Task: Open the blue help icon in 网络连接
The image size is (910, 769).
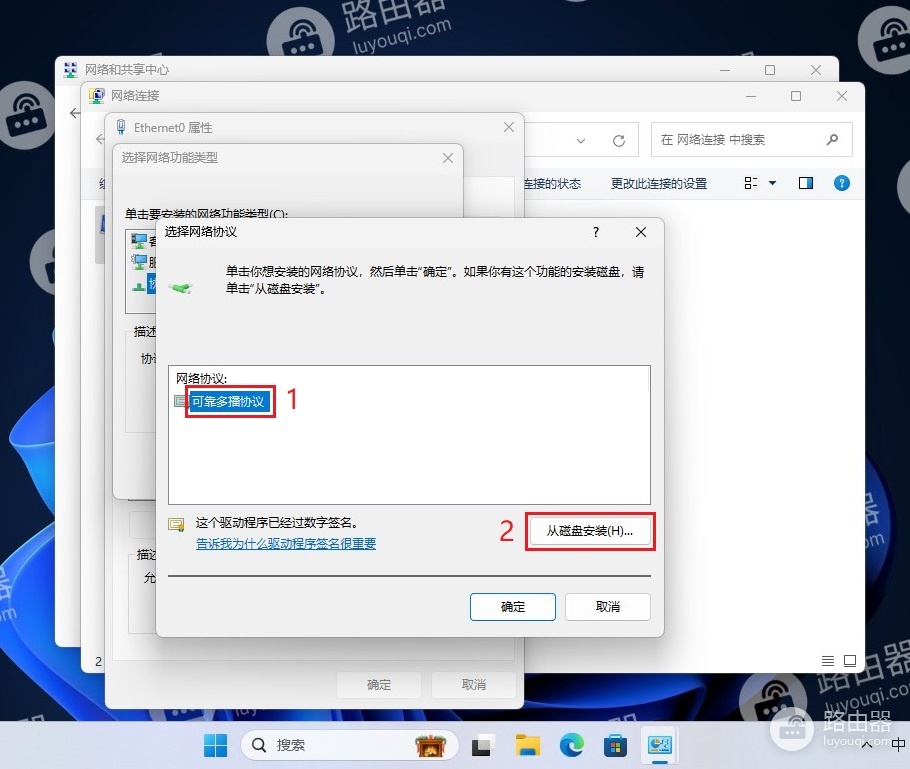Action: tap(842, 183)
